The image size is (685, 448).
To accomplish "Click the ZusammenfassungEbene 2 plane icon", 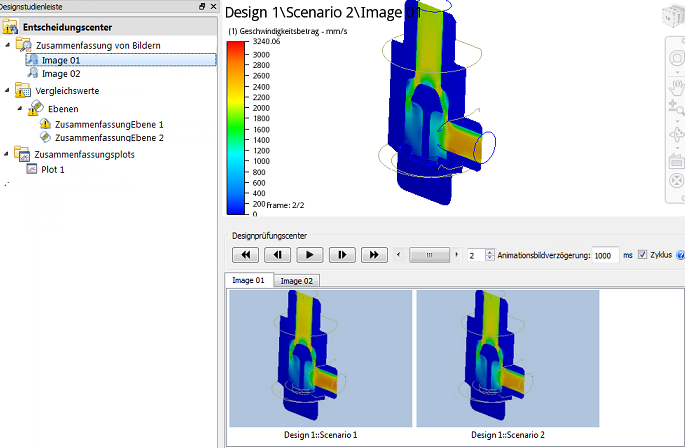I will (x=45, y=137).
